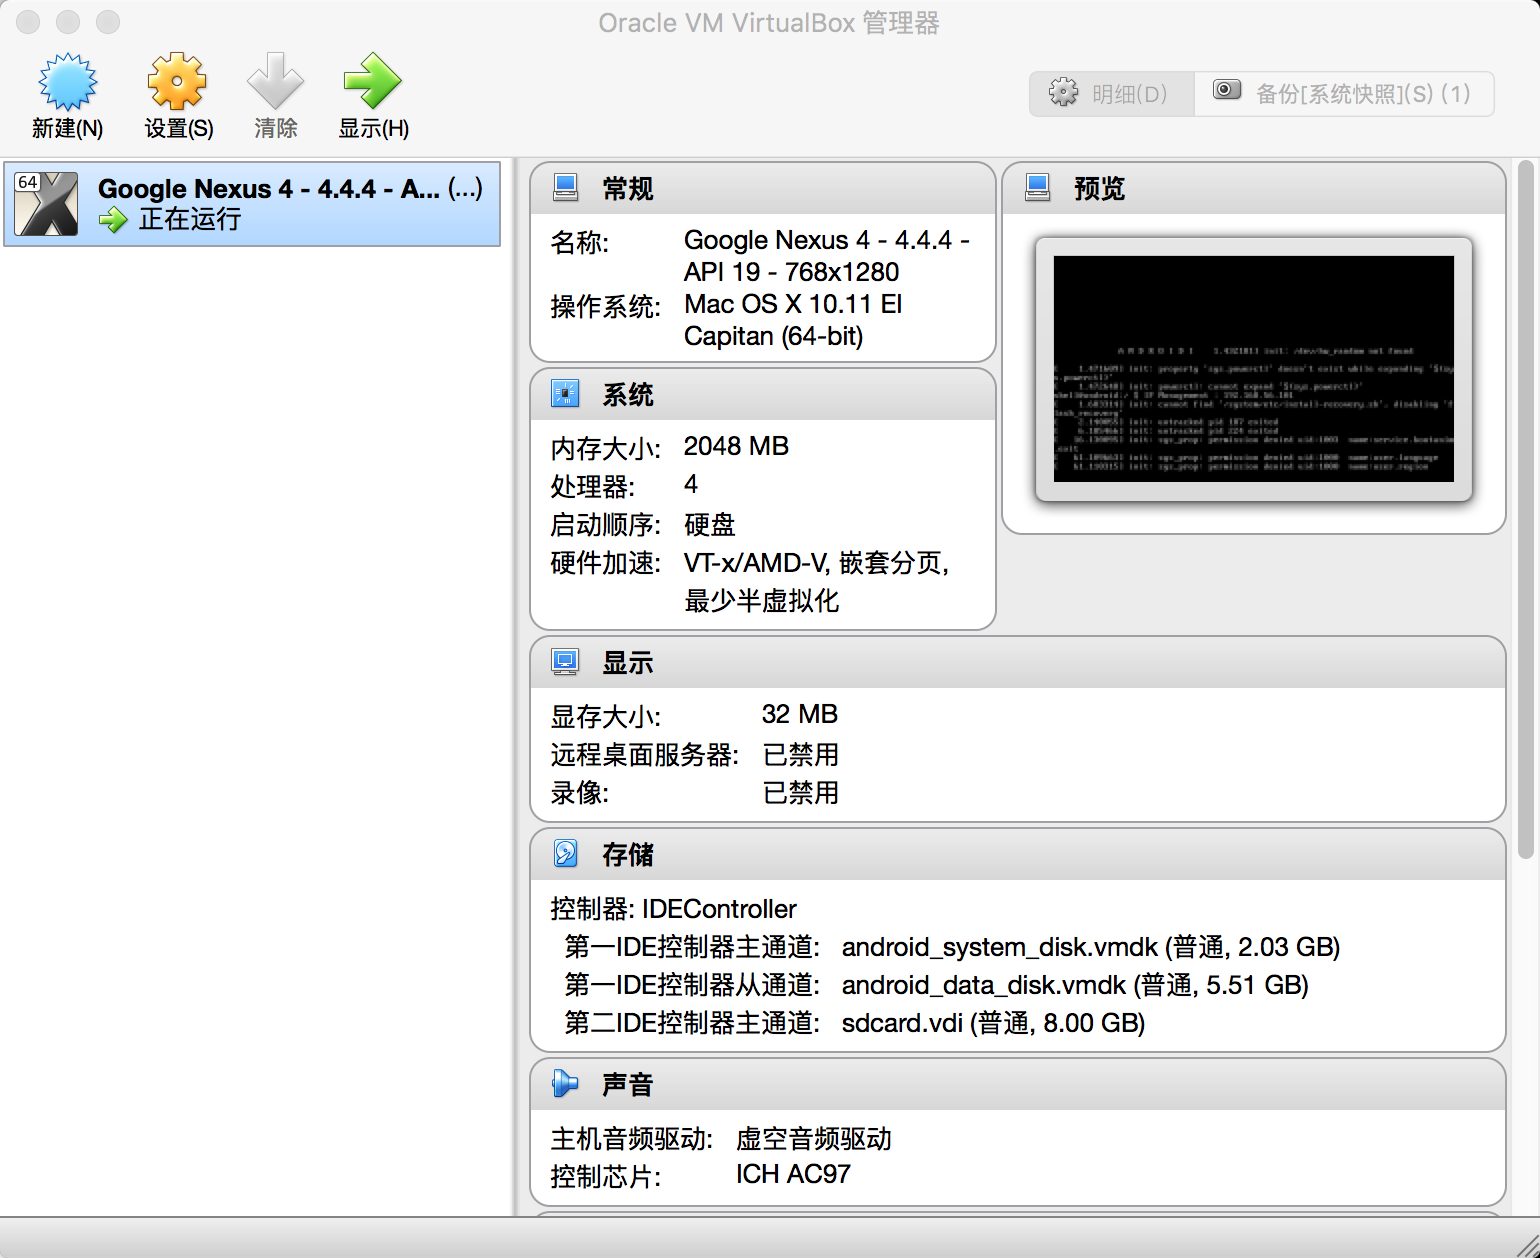
Task: Click the ICH AC97 audio controller text
Action: pos(793,1174)
